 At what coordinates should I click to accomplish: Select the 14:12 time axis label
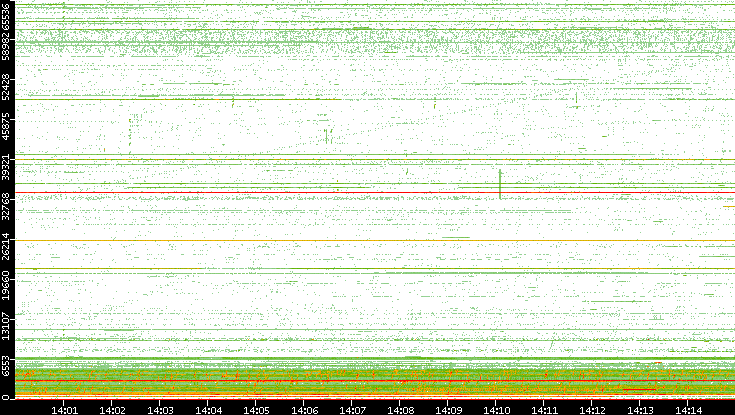tap(592, 411)
